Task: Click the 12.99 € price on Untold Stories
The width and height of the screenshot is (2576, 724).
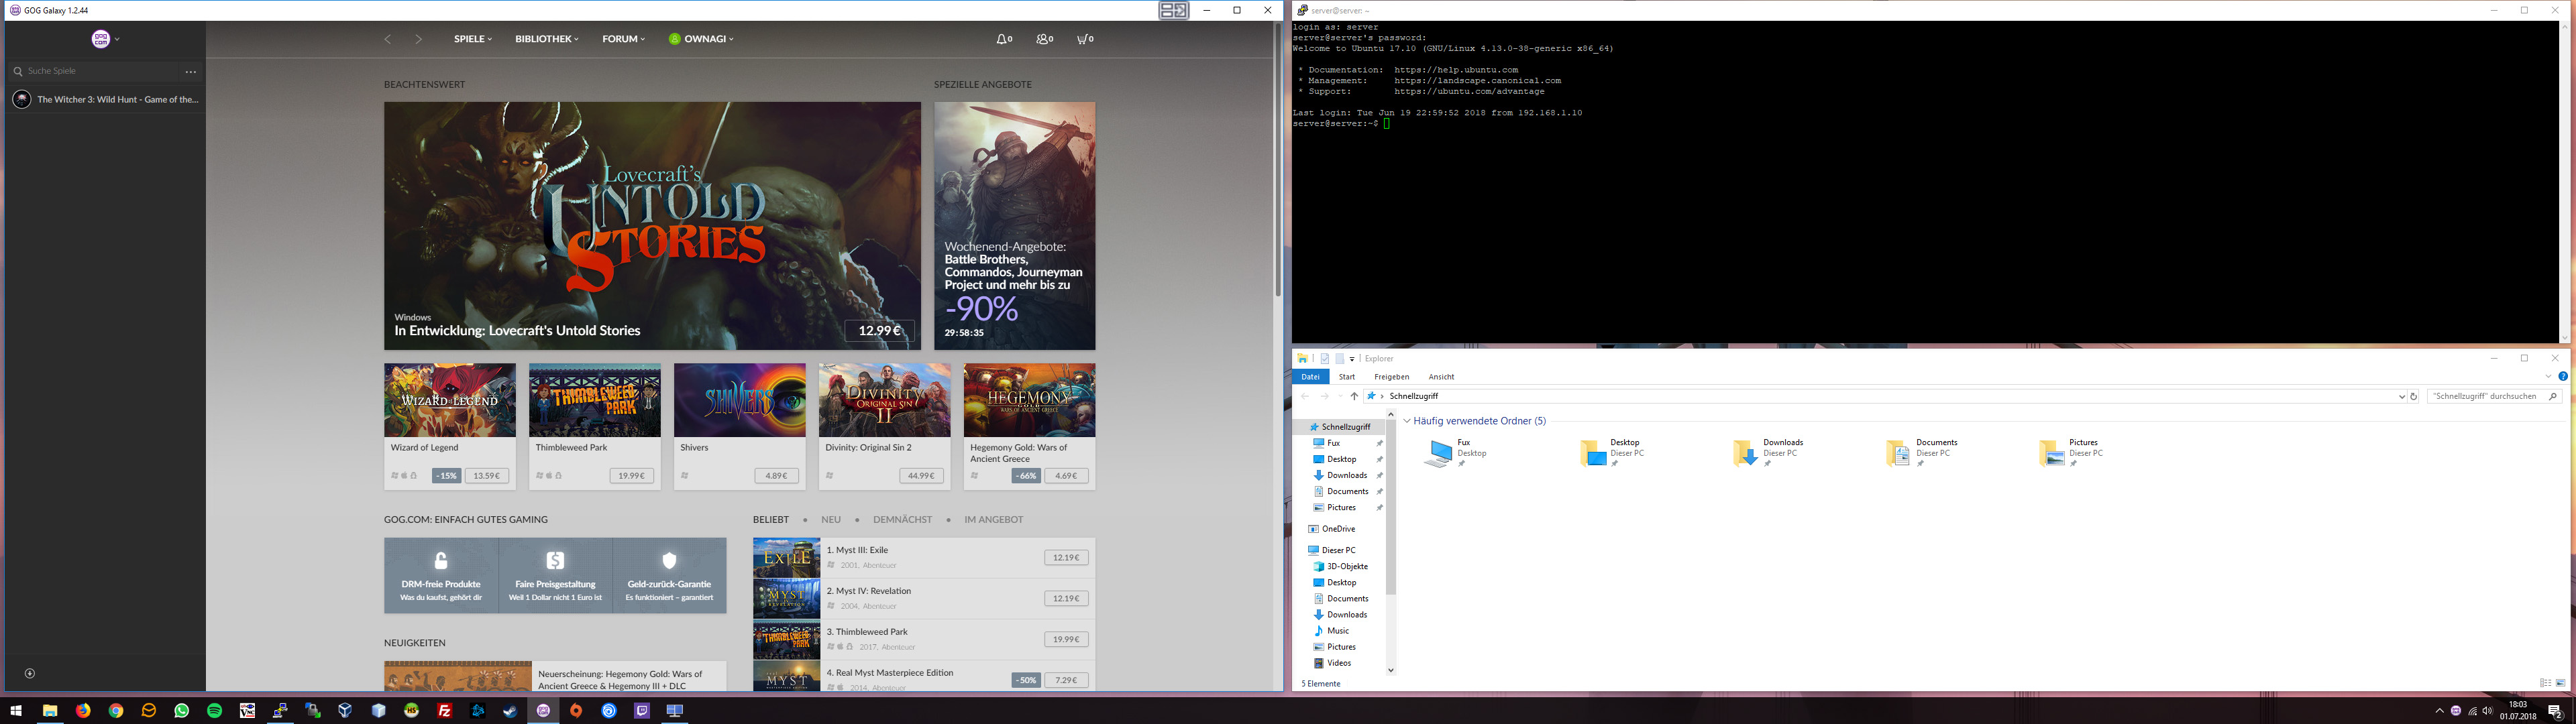Action: pos(880,331)
